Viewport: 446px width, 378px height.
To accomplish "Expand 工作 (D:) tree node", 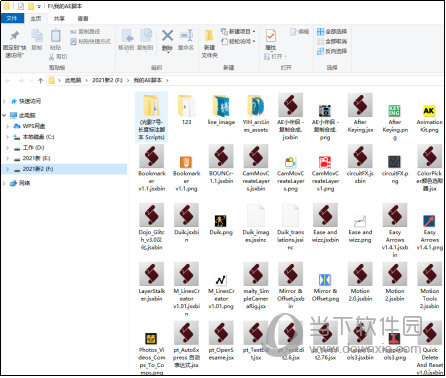I will click(8, 147).
